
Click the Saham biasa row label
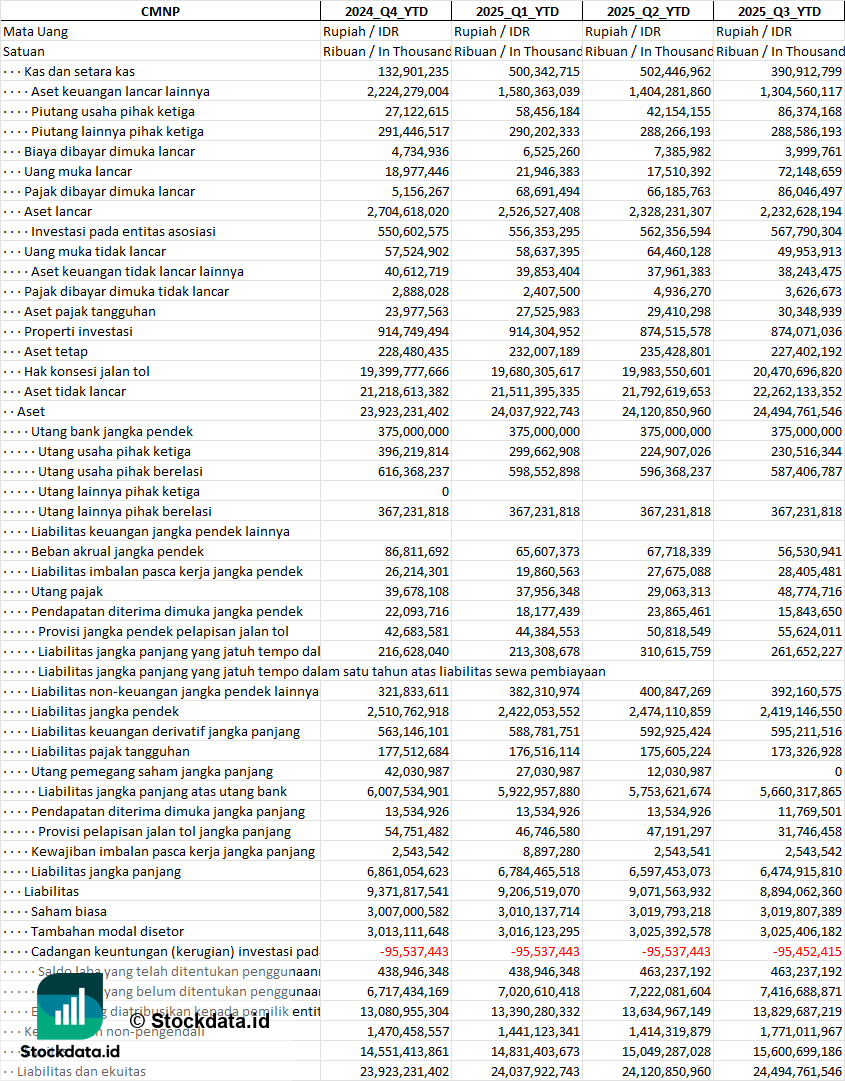click(69, 911)
